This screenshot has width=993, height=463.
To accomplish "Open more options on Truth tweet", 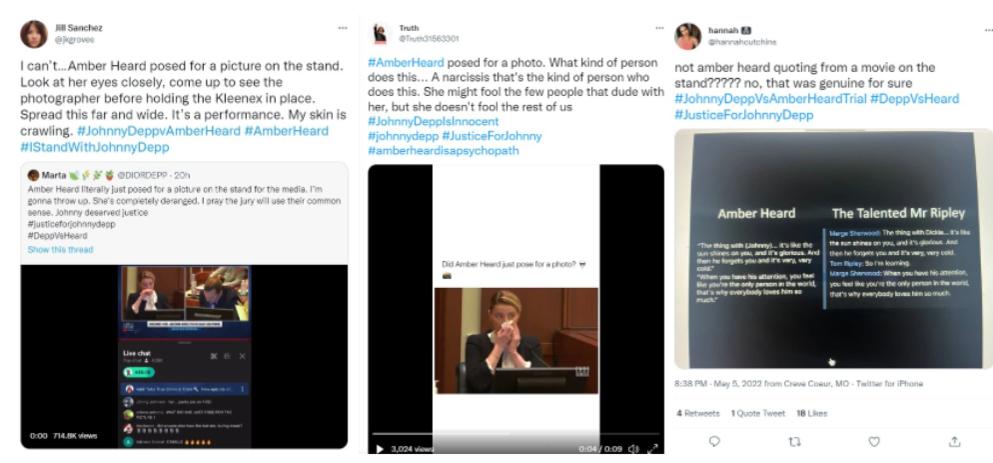I will 659,29.
